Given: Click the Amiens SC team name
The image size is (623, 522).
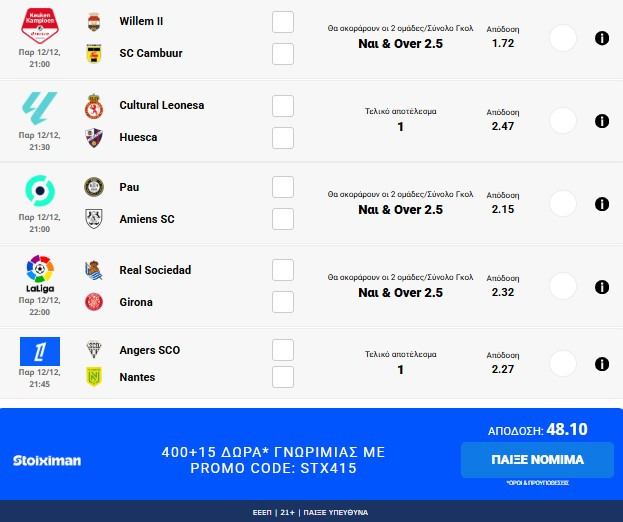Looking at the screenshot, I should coord(147,219).
